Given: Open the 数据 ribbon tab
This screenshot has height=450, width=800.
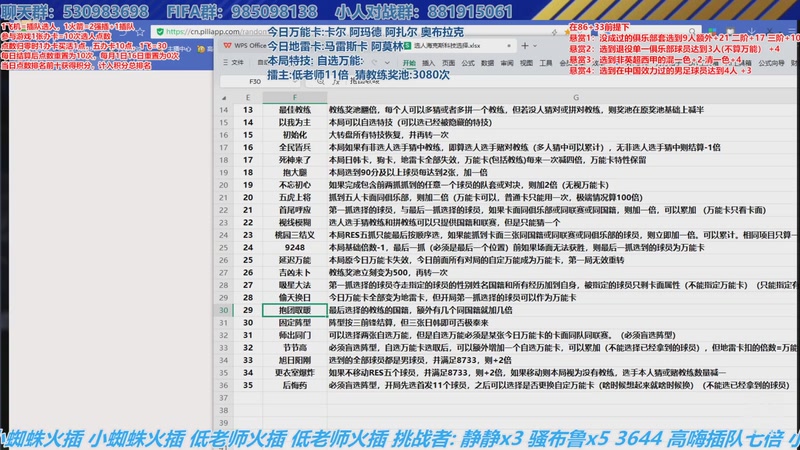Looking at the screenshot, I should point(487,63).
